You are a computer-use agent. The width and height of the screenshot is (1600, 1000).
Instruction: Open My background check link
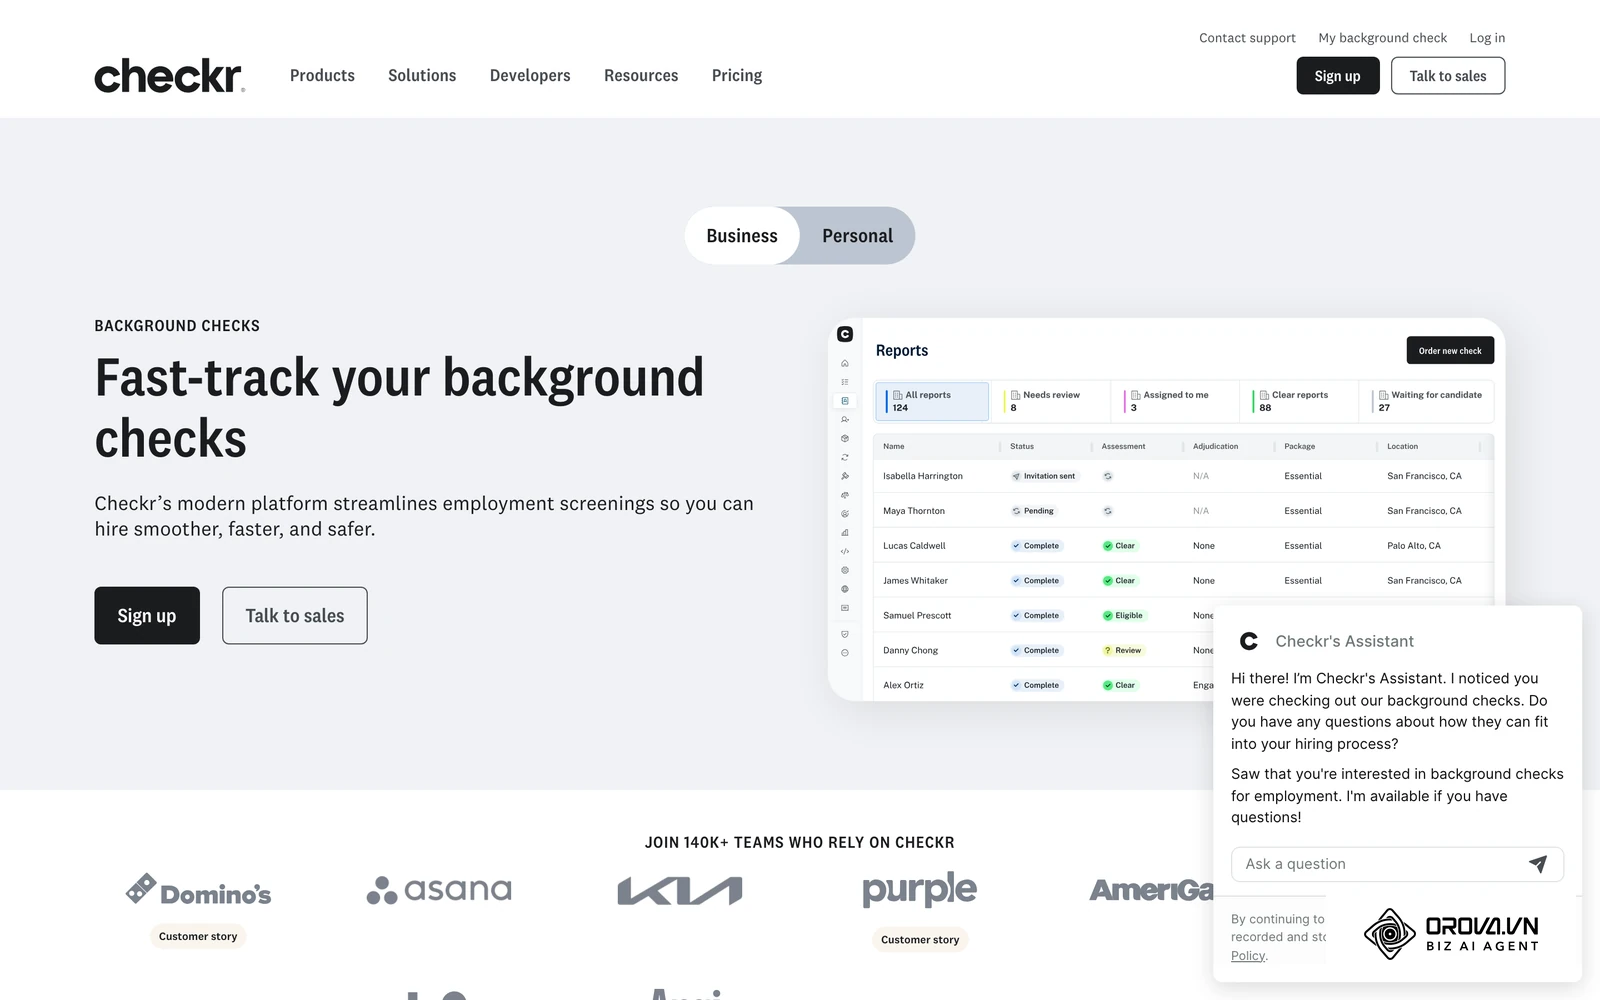pos(1382,38)
